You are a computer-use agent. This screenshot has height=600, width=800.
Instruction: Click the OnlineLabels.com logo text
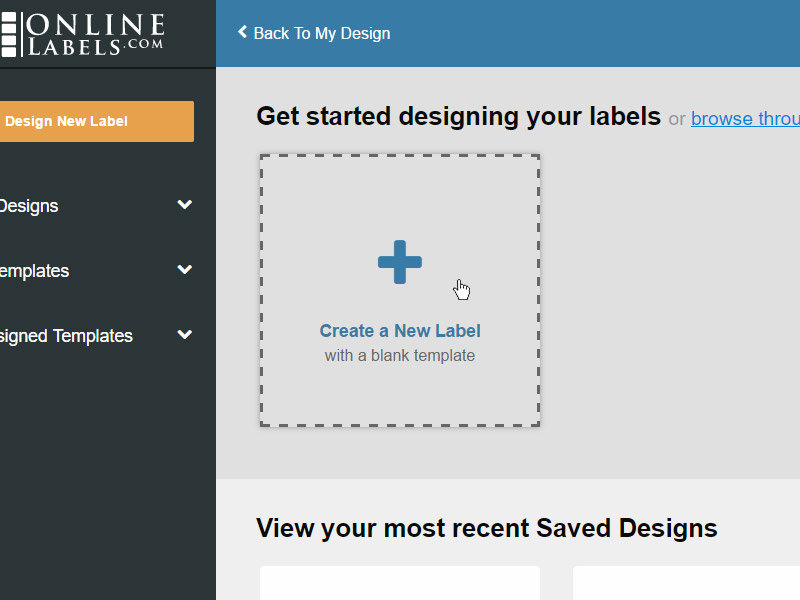(x=95, y=34)
